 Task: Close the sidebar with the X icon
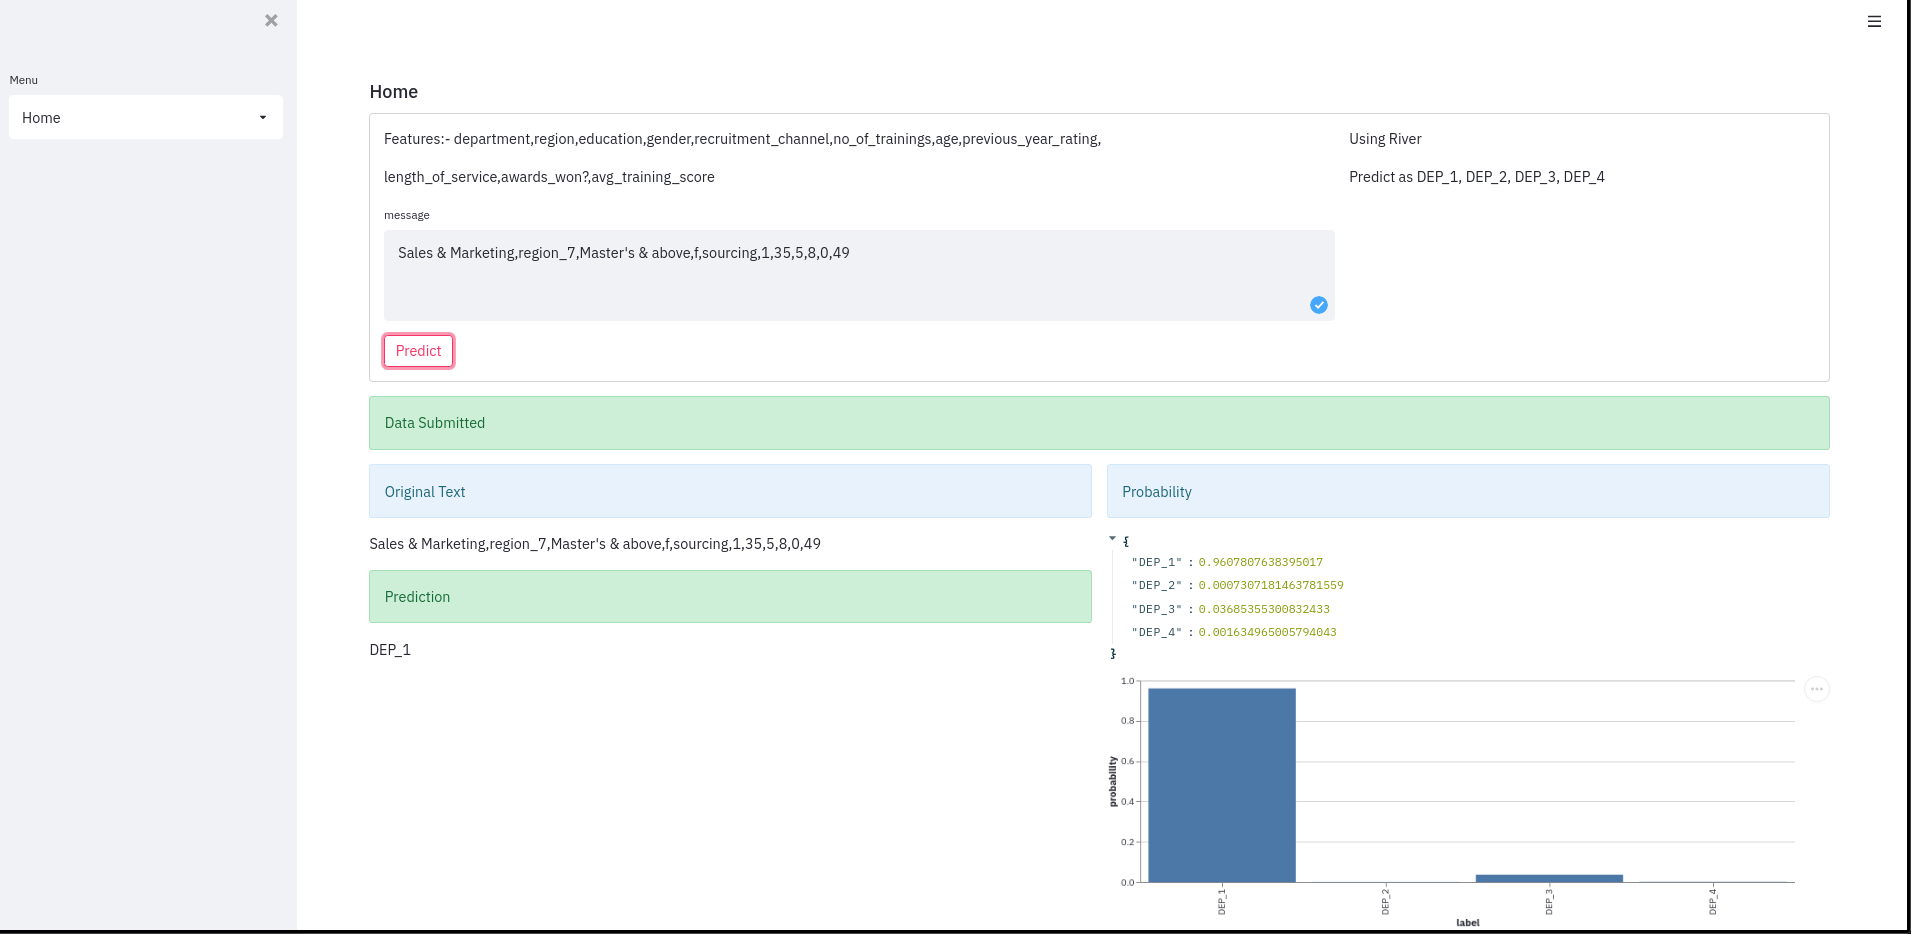click(x=271, y=20)
